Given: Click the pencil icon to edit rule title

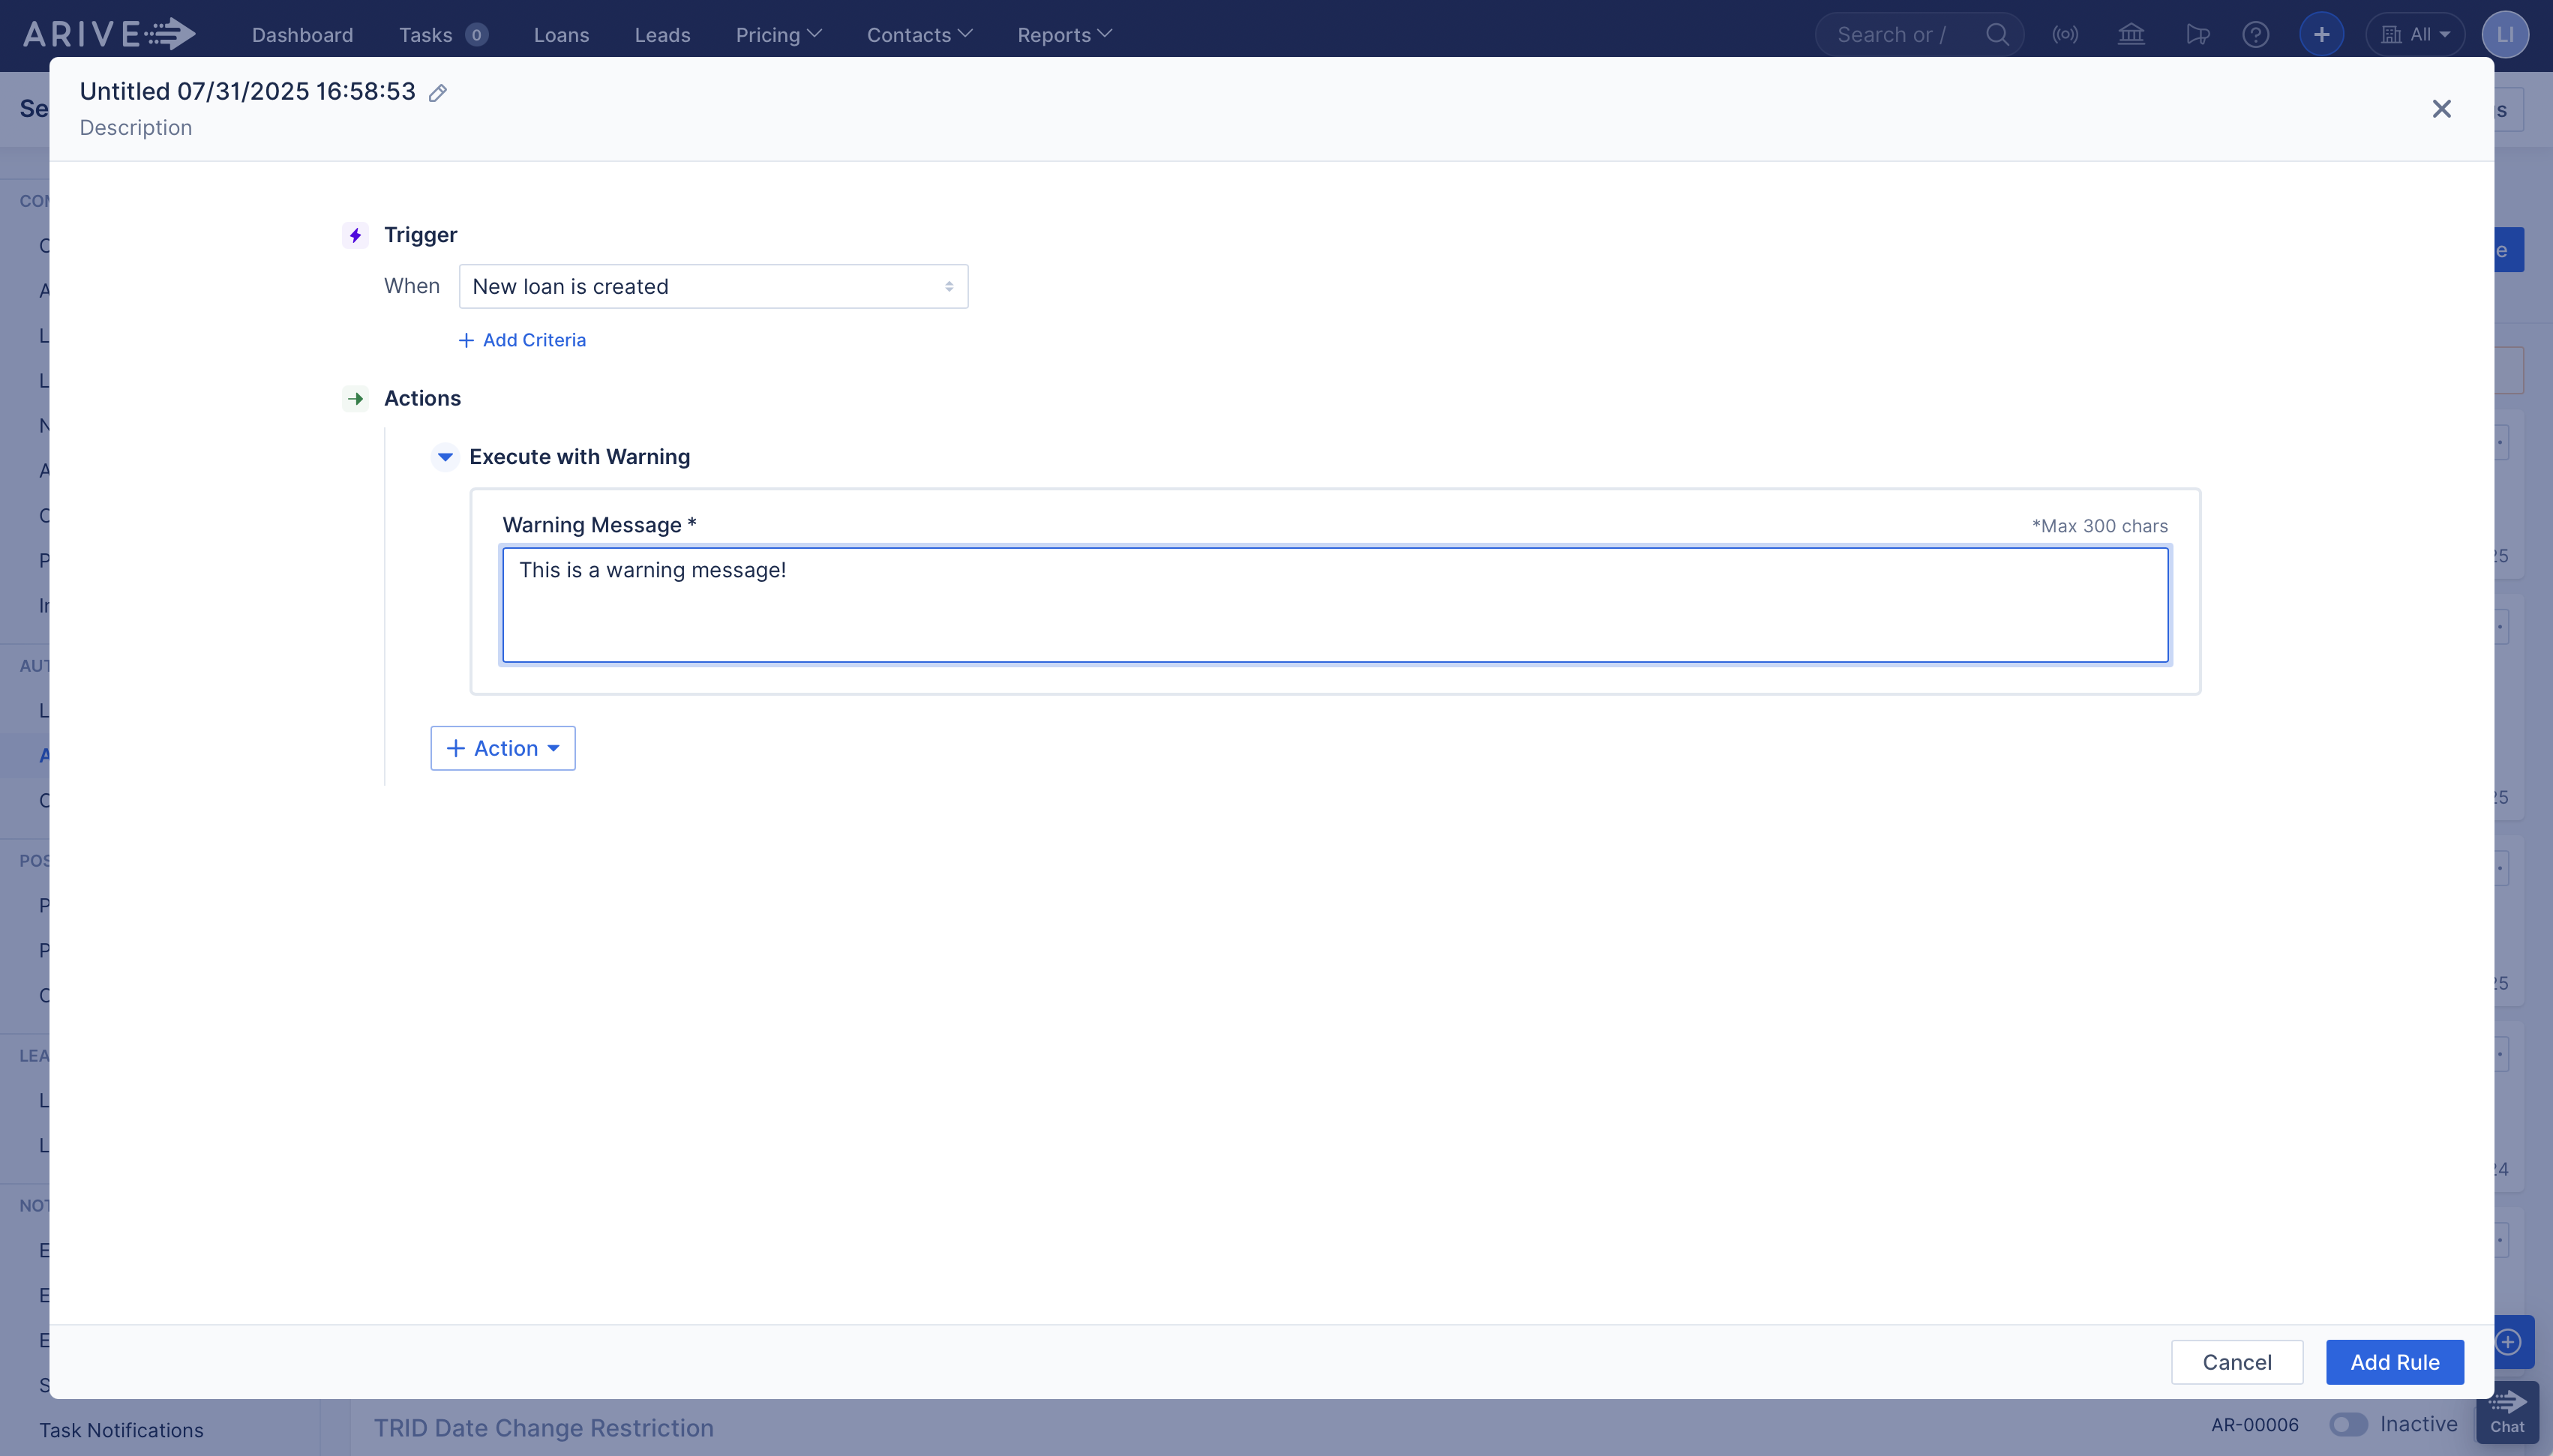Looking at the screenshot, I should (x=437, y=93).
